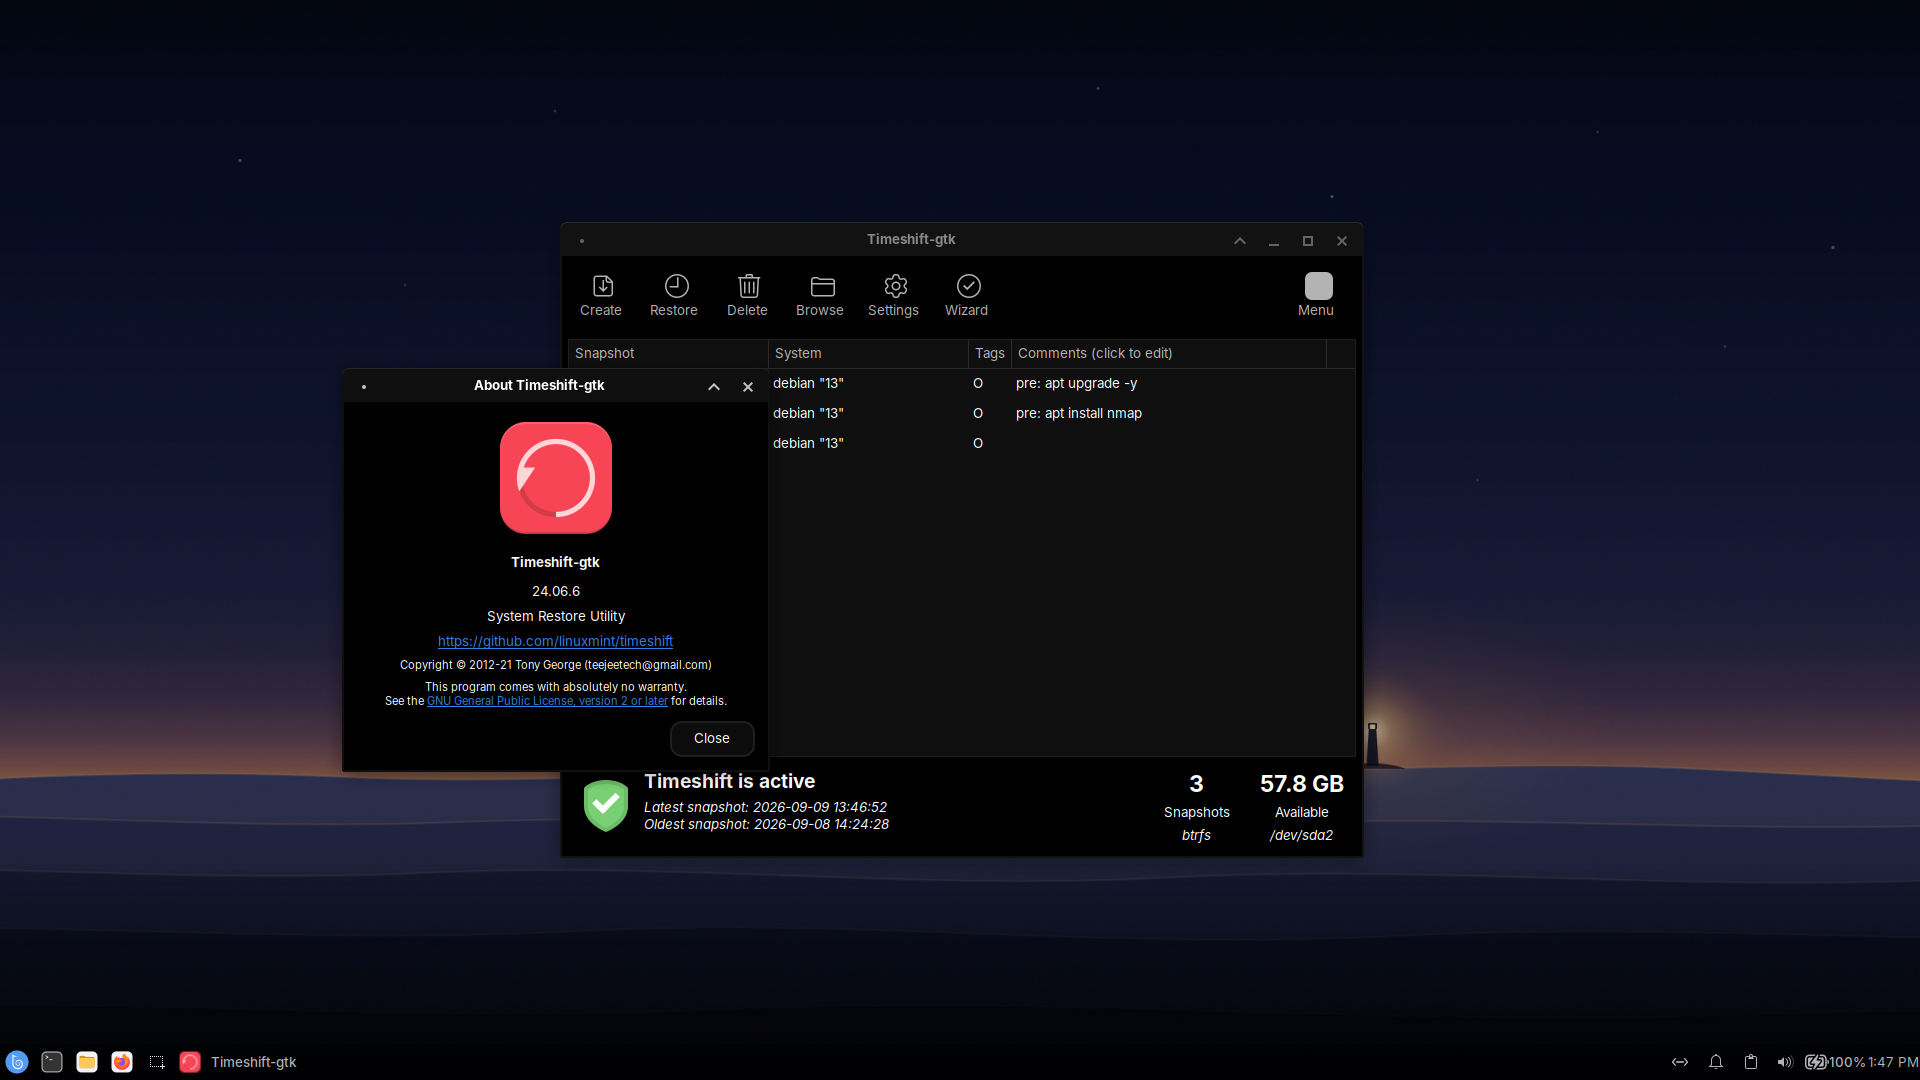The image size is (1920, 1080).
Task: Click the 1:47 PM clock
Action: [x=1893, y=1062]
